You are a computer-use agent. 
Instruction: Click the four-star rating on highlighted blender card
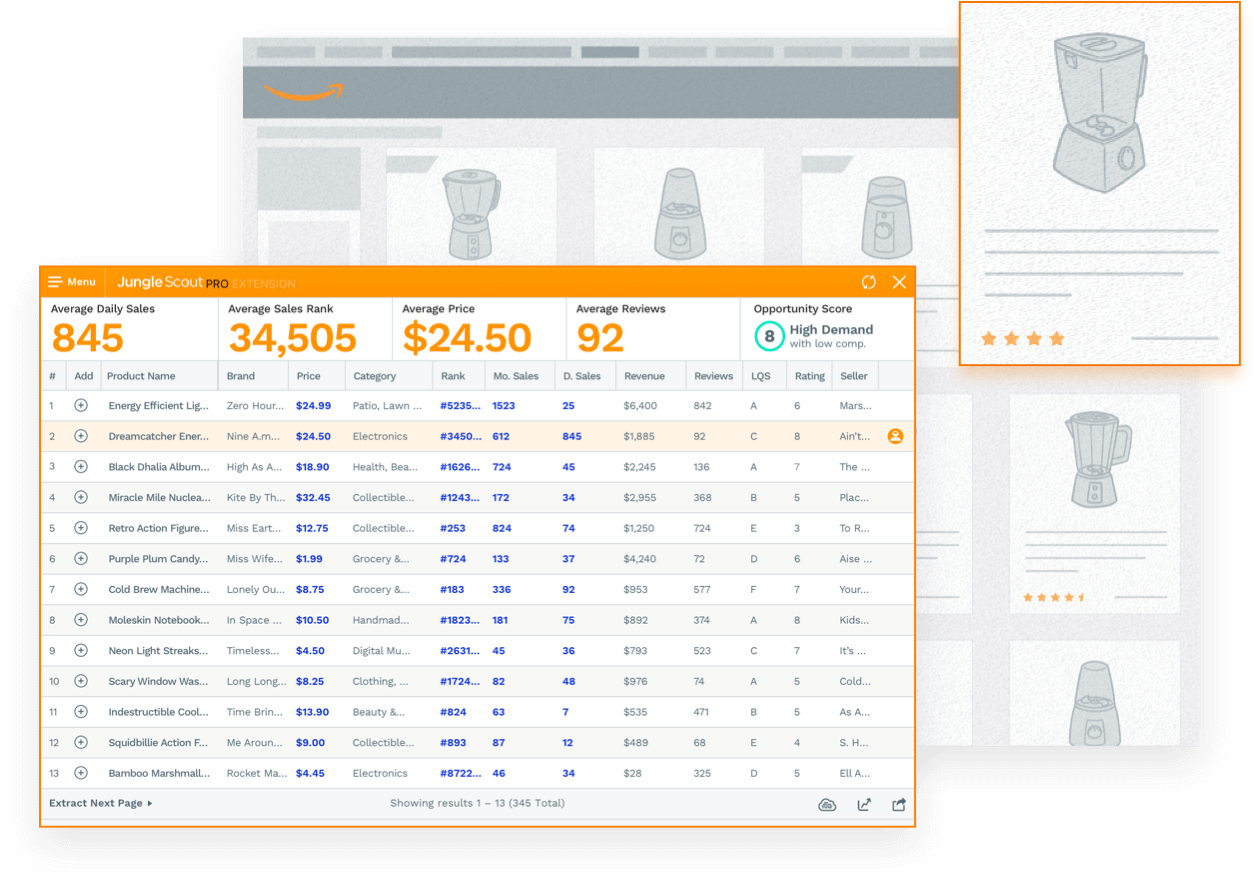point(1023,339)
